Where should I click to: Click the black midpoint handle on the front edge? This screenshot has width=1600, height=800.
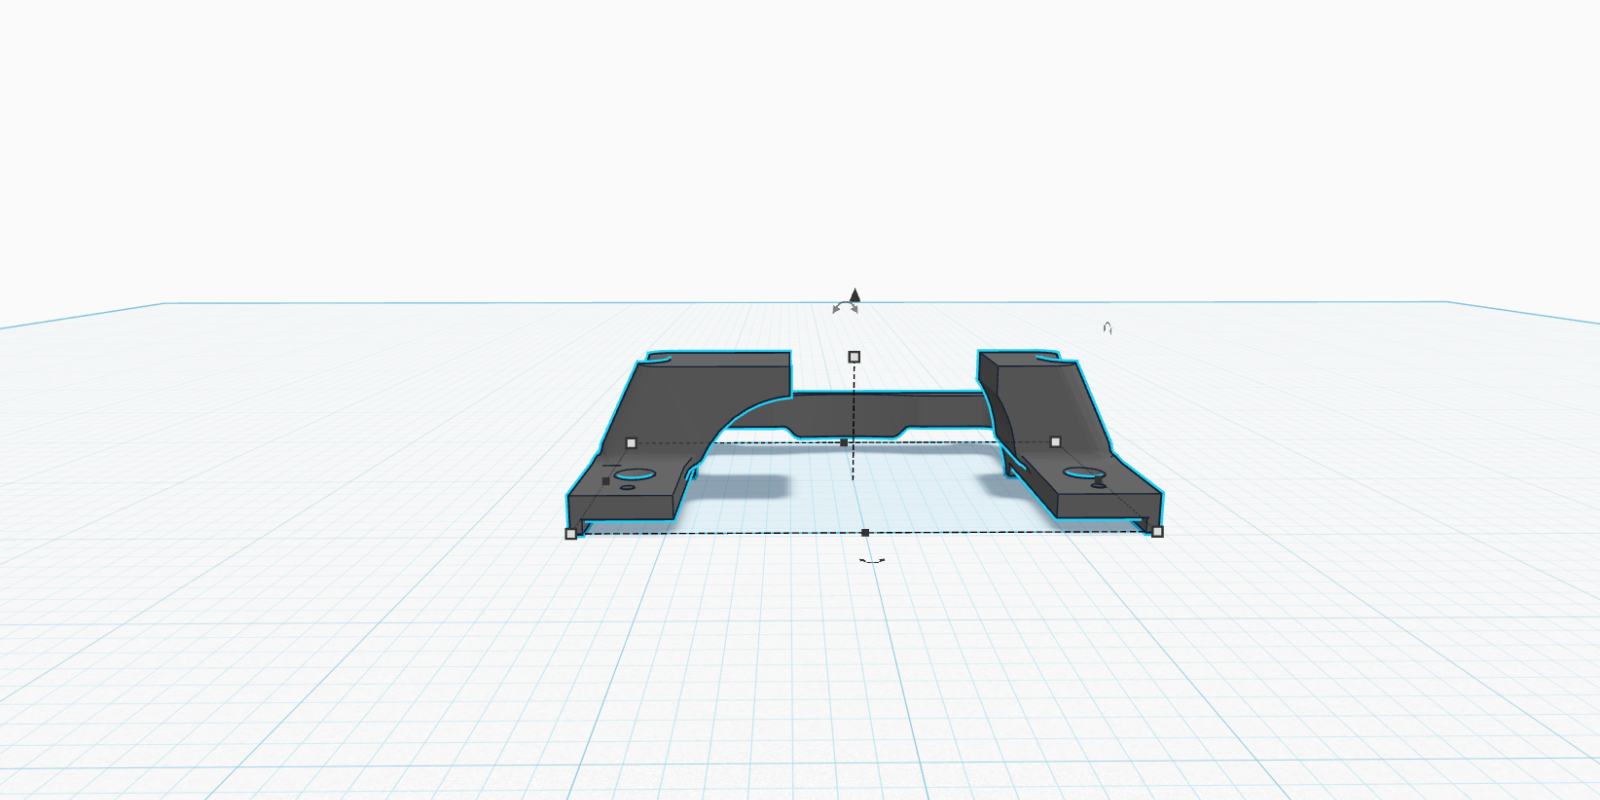865,533
